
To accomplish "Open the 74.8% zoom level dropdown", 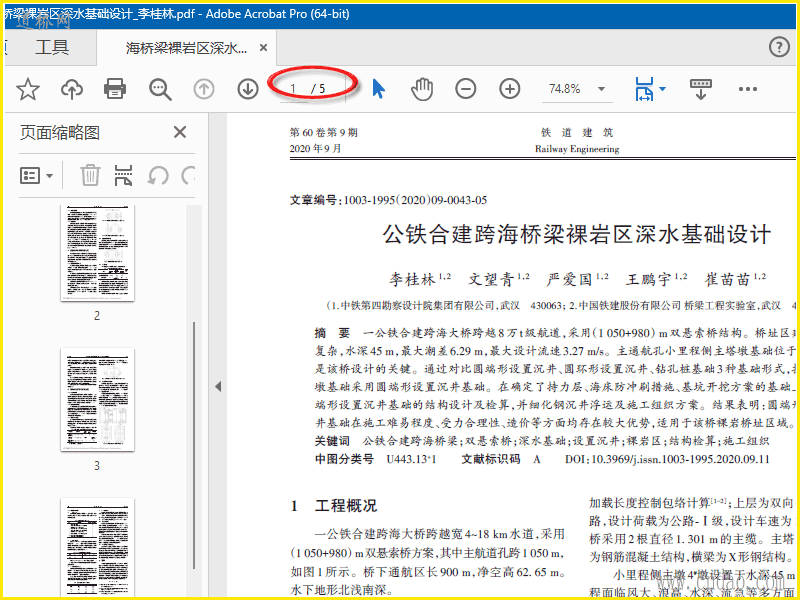I will 577,89.
